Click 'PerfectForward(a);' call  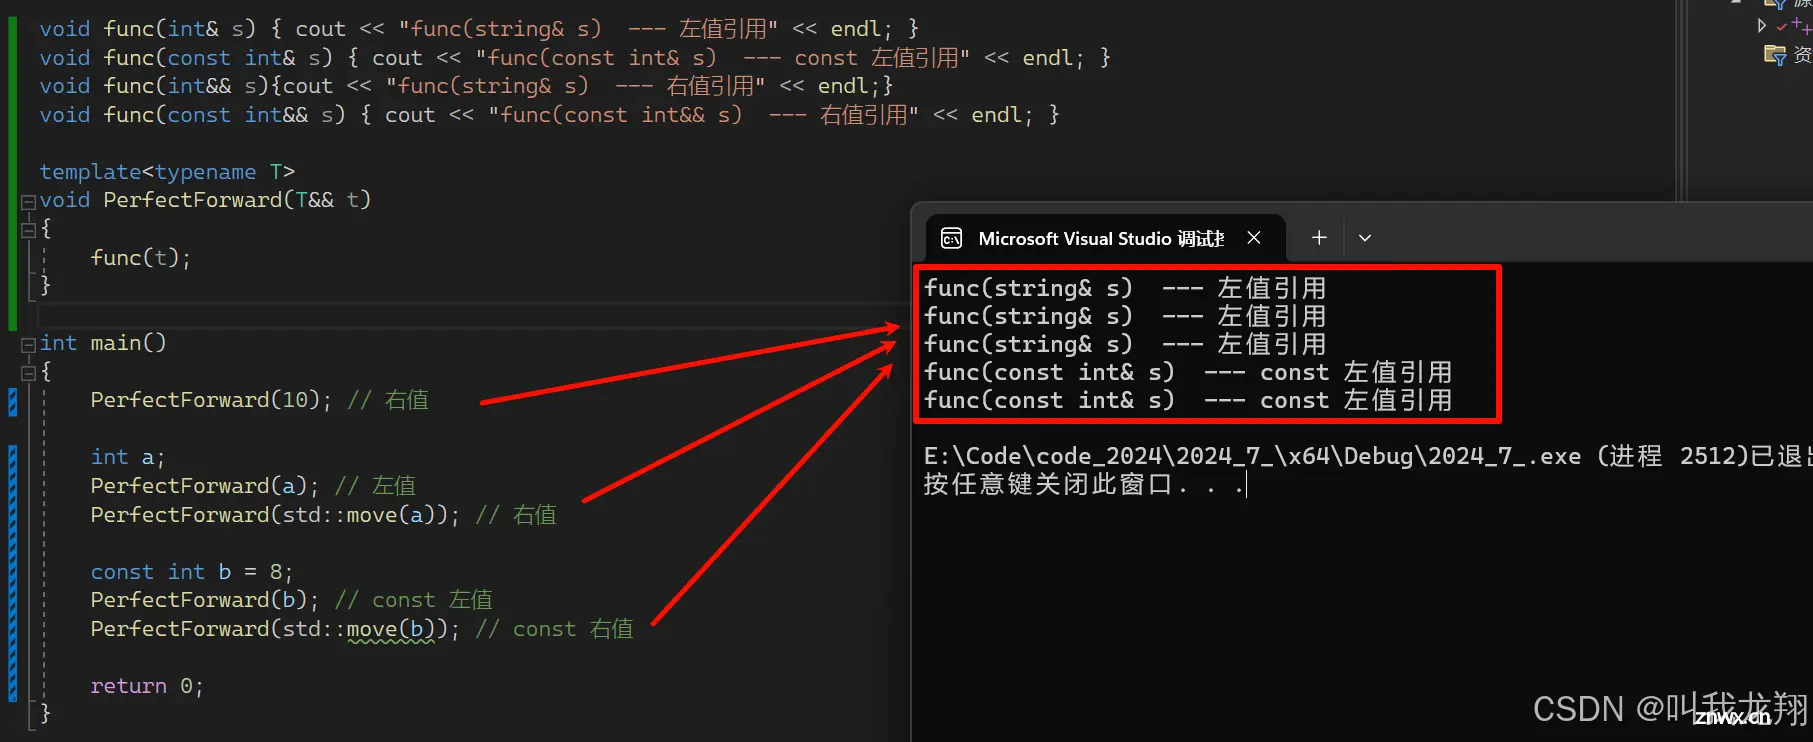204,486
